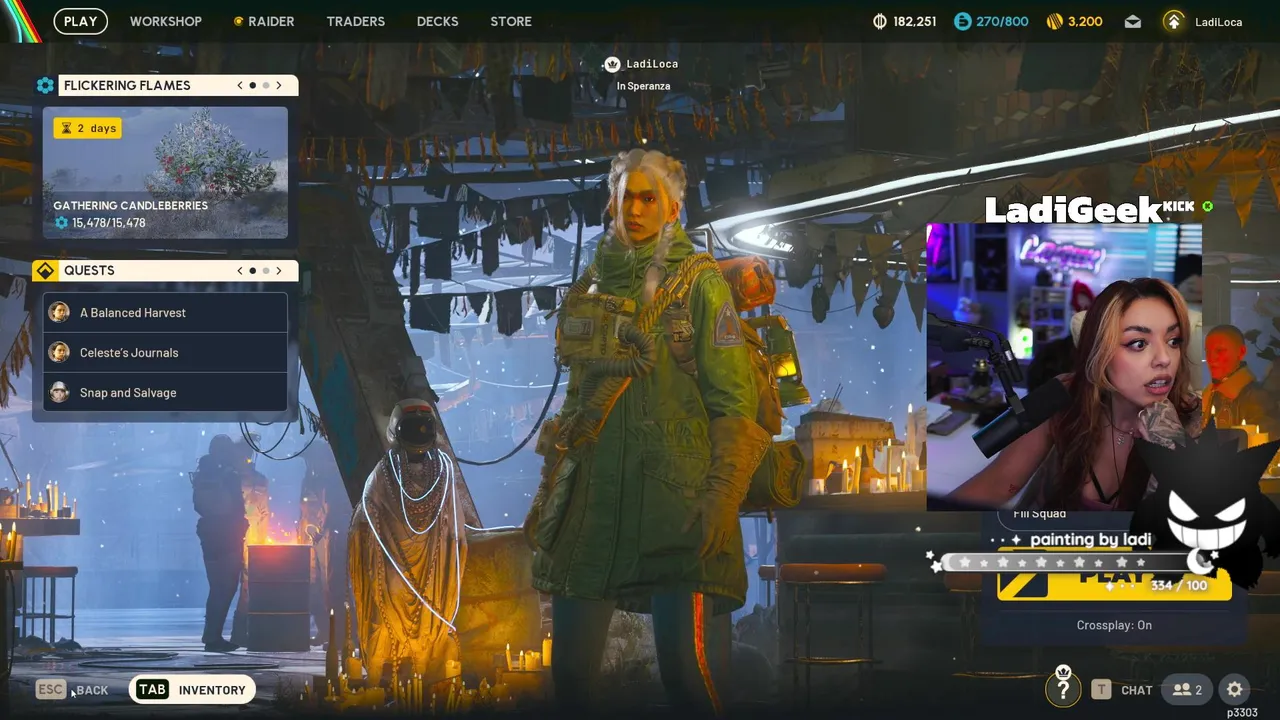
Task: Open the Chat button
Action: point(1122,690)
